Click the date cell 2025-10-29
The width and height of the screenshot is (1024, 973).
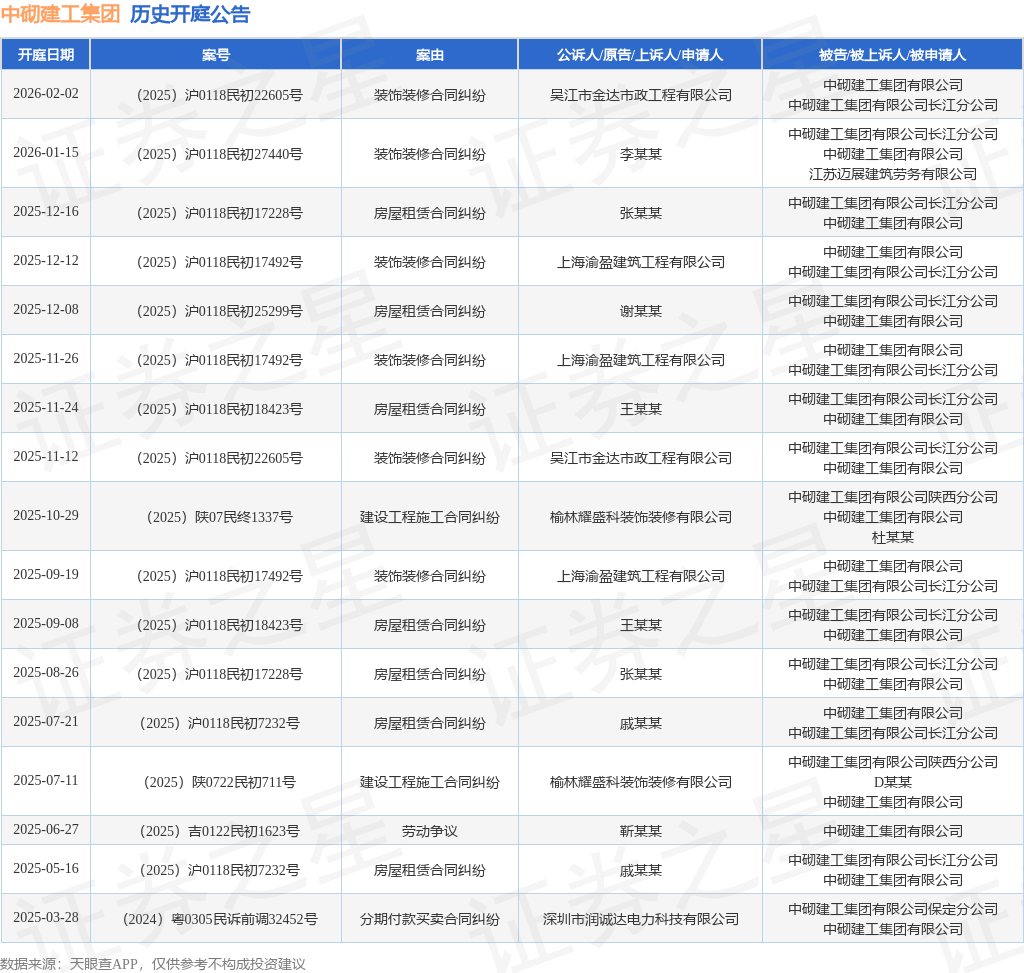[46, 515]
